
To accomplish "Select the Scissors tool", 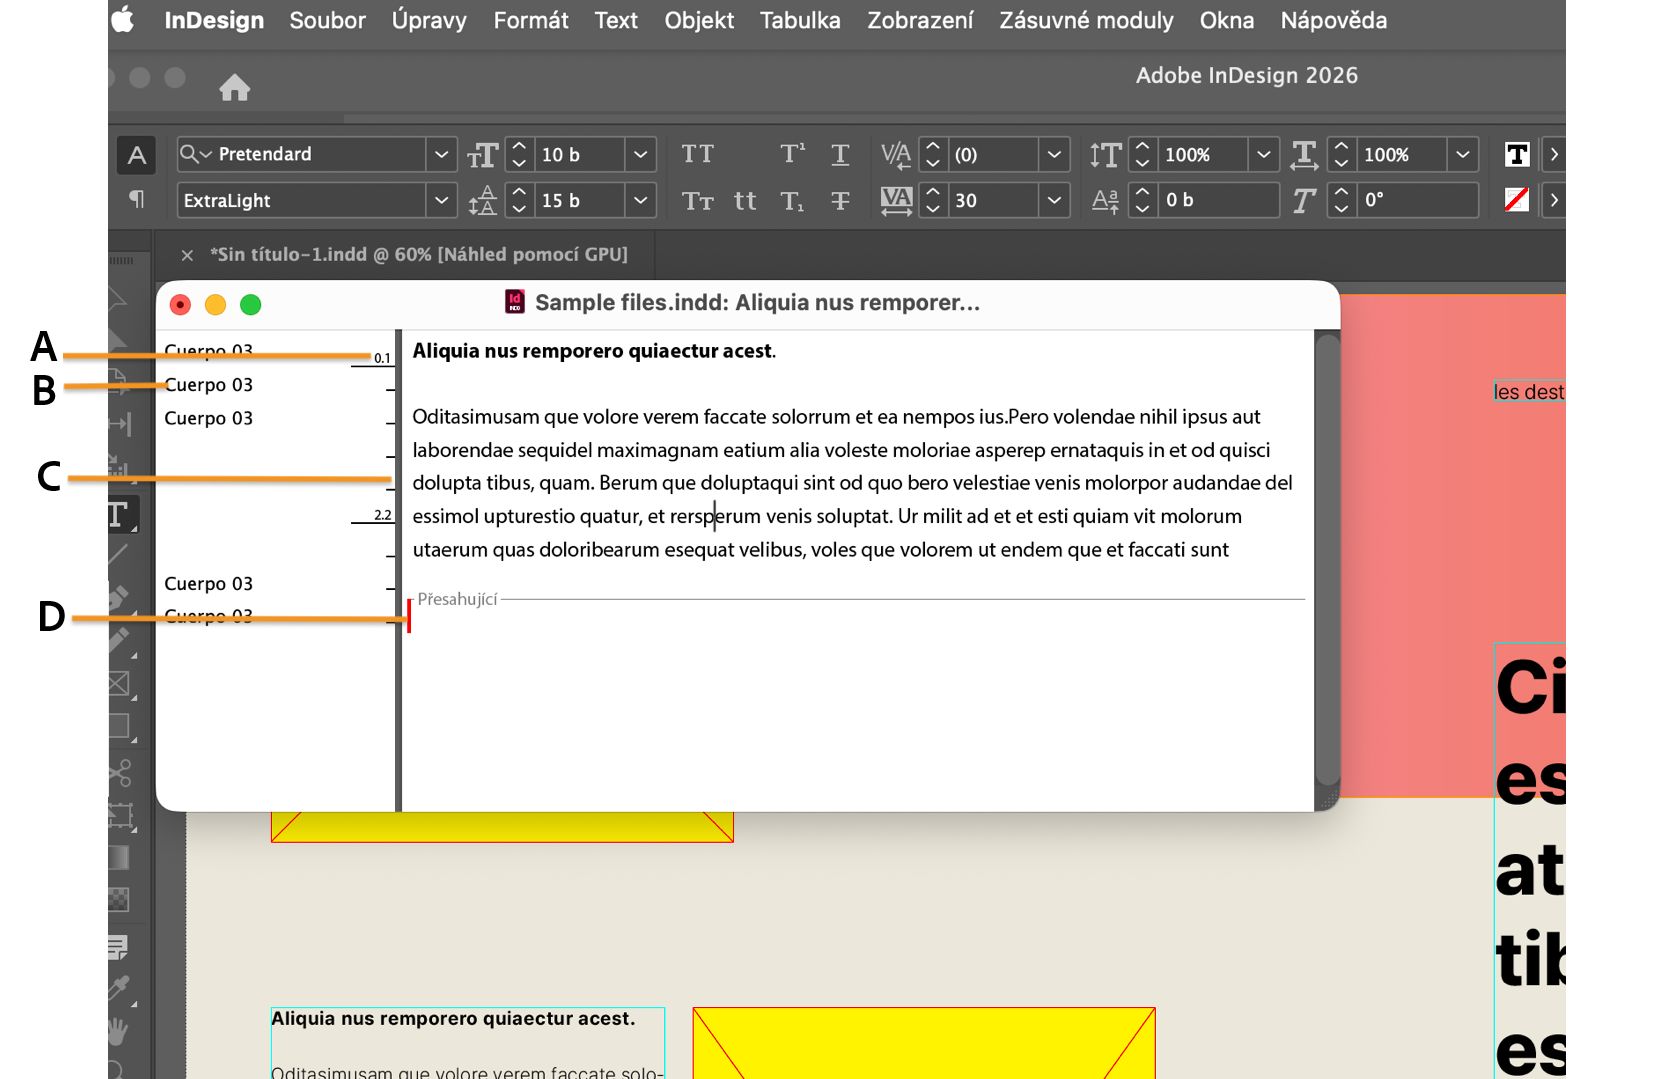I will point(120,773).
